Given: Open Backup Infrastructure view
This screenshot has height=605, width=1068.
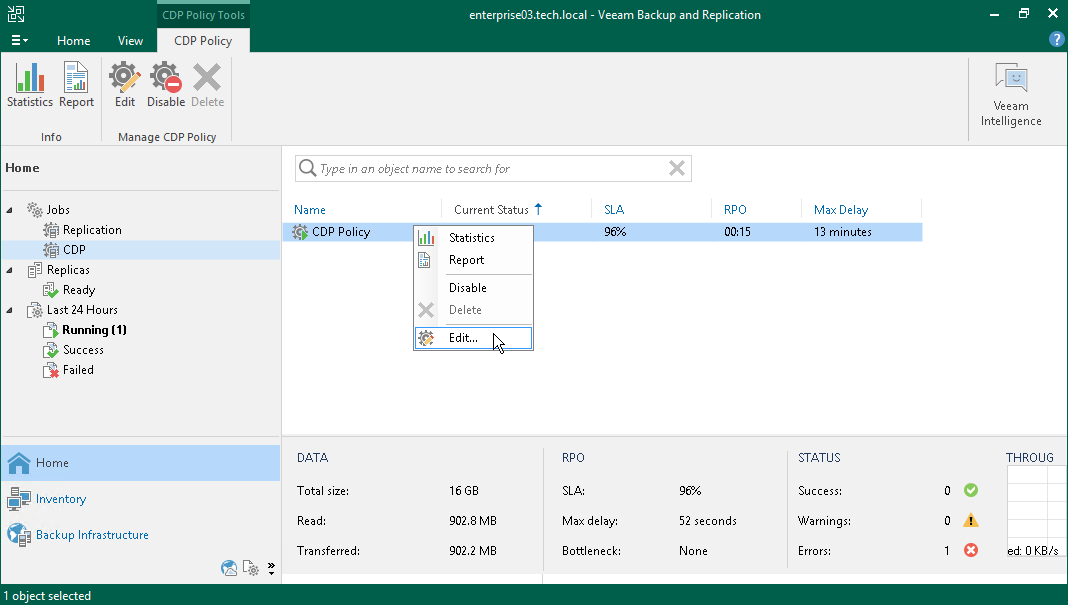Looking at the screenshot, I should [x=92, y=535].
